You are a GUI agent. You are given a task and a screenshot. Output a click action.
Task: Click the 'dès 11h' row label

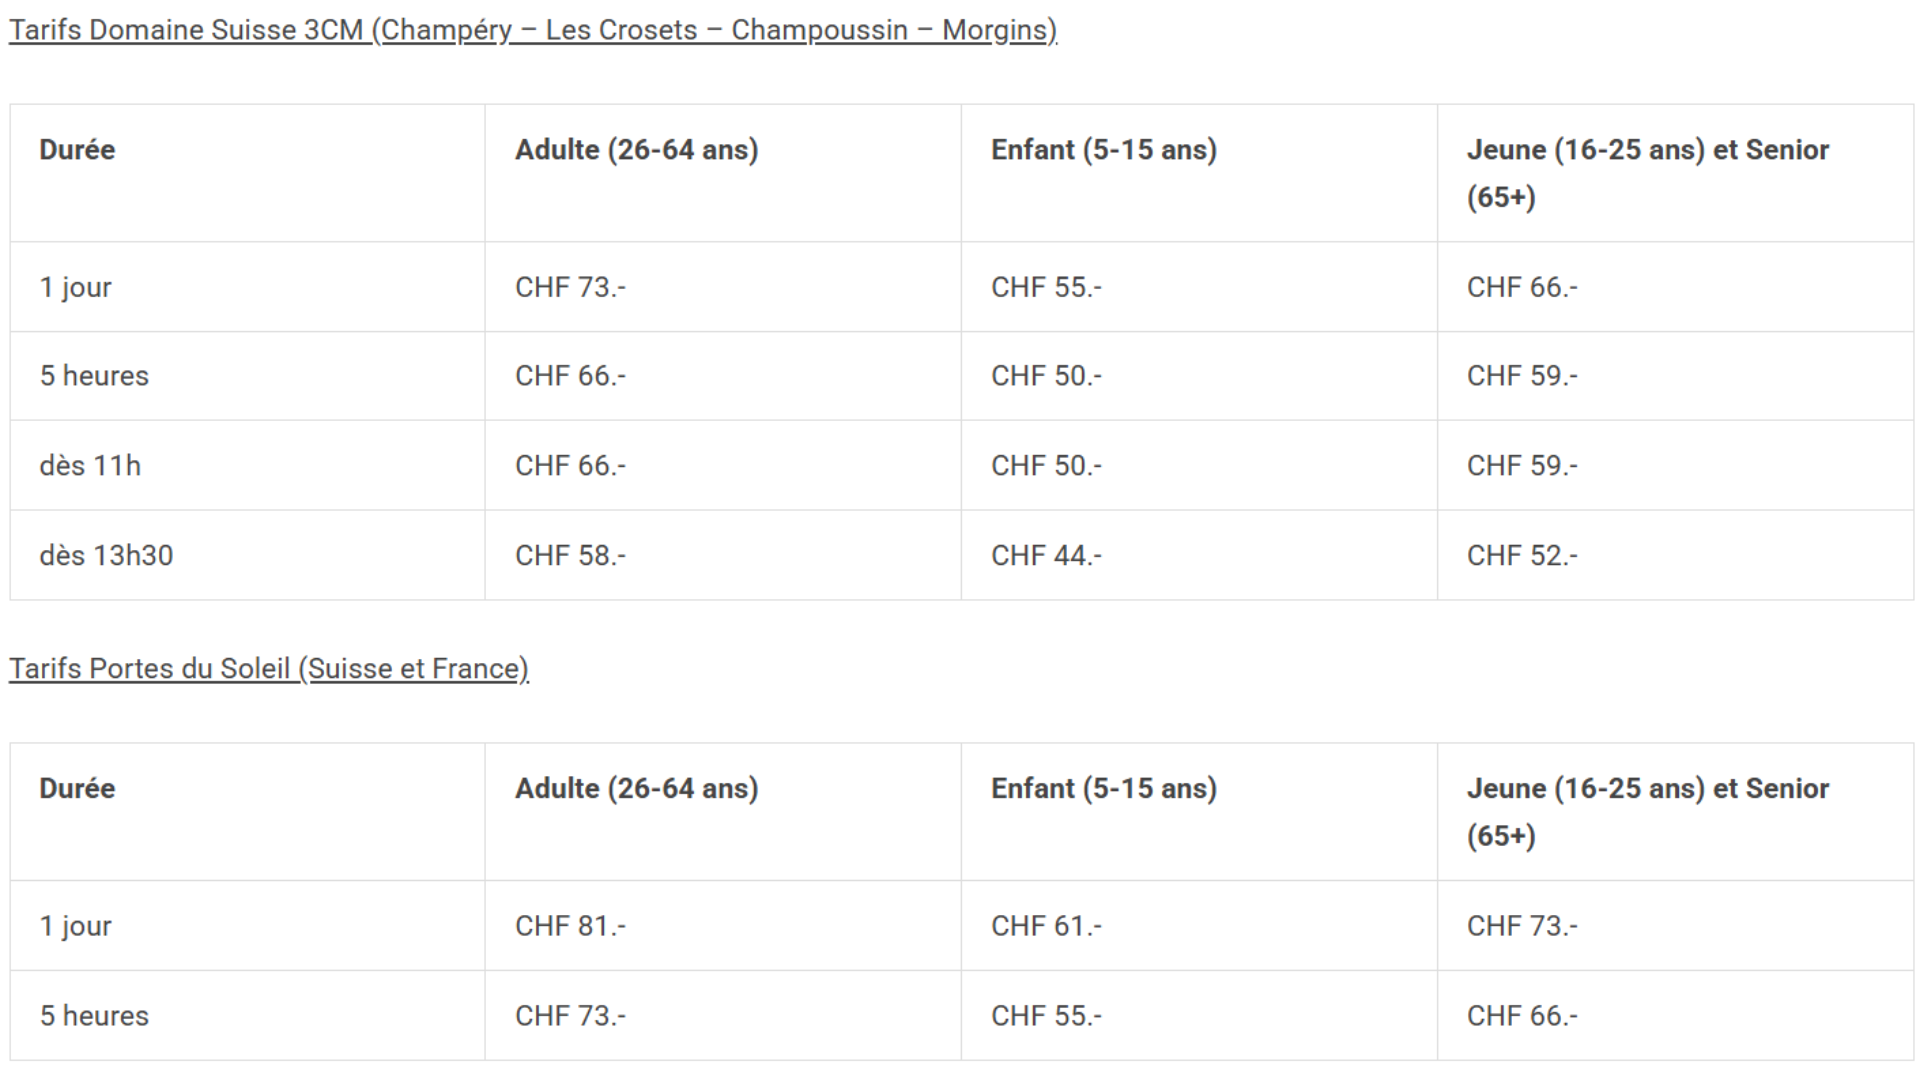click(x=90, y=466)
